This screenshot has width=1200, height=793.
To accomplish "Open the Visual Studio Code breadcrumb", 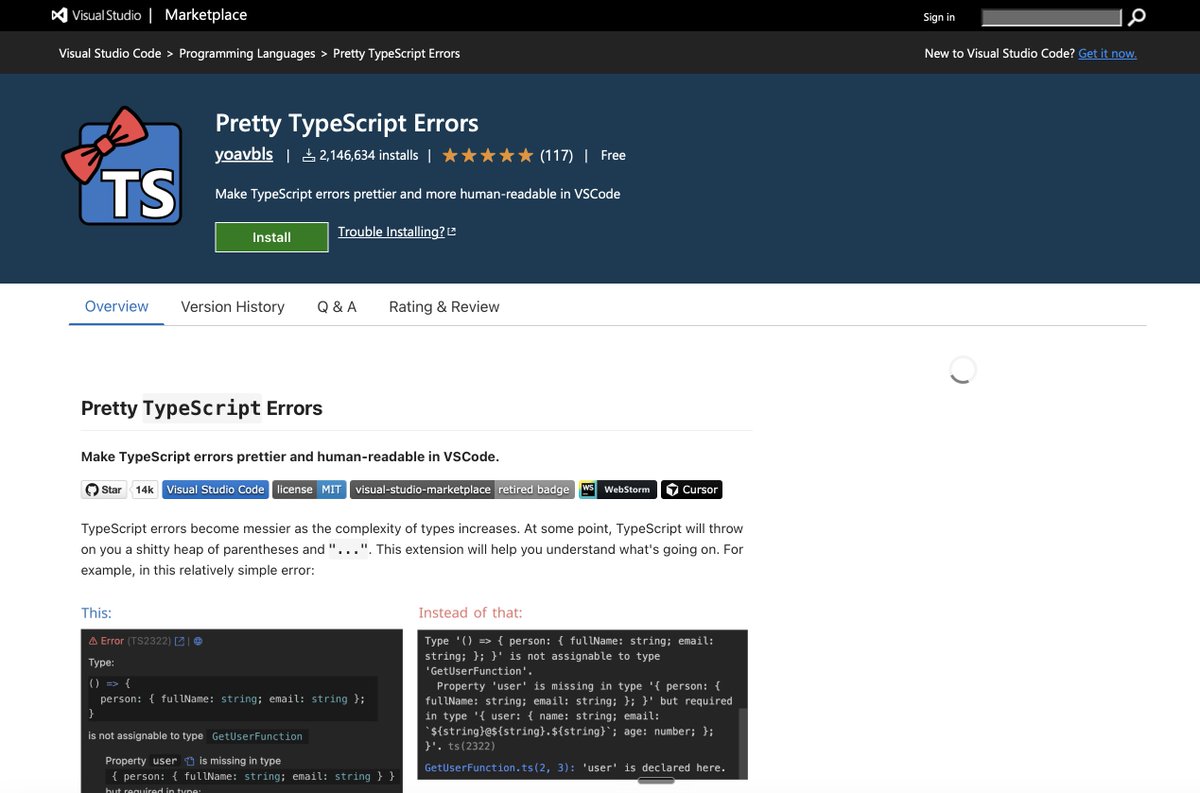I will point(110,53).
